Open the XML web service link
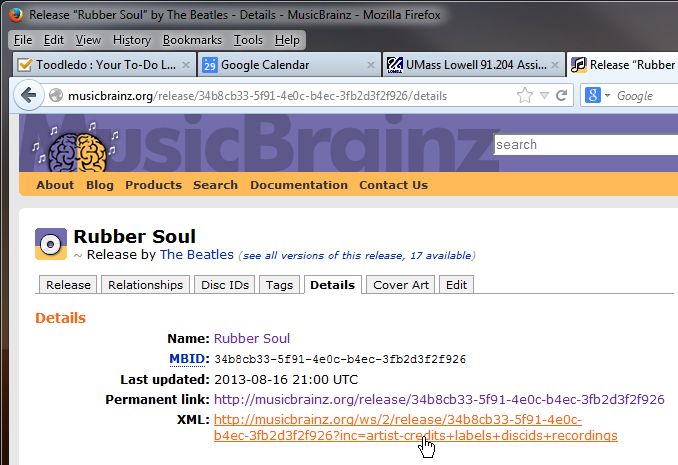This screenshot has width=678, height=465. click(x=416, y=427)
